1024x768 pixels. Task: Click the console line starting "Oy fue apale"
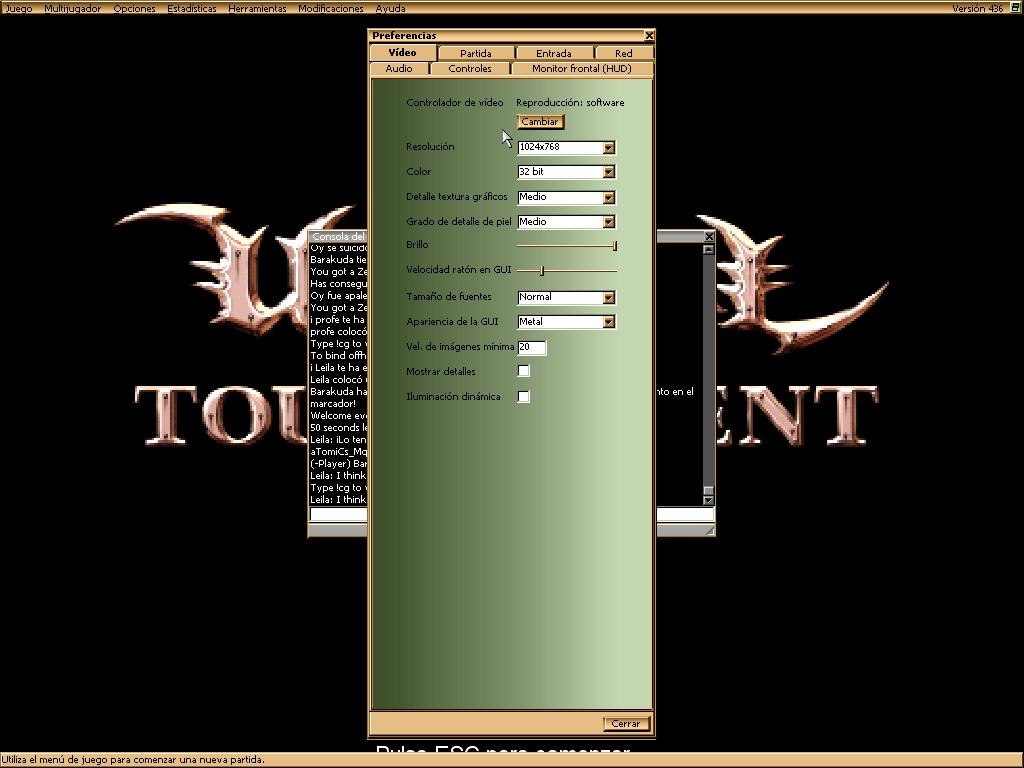[x=338, y=296]
